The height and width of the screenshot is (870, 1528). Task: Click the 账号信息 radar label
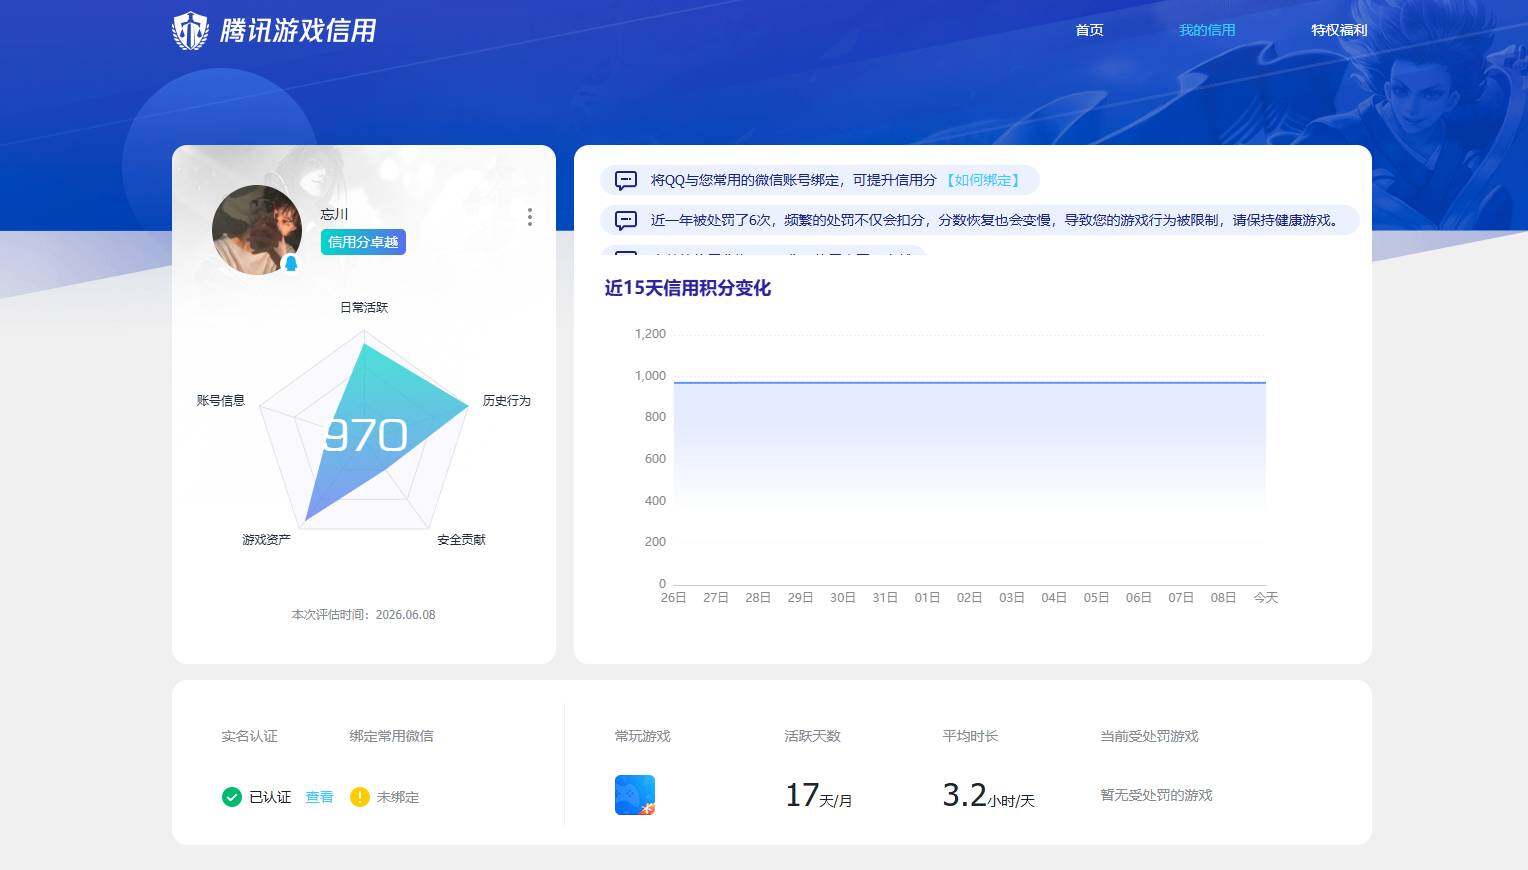(x=220, y=400)
